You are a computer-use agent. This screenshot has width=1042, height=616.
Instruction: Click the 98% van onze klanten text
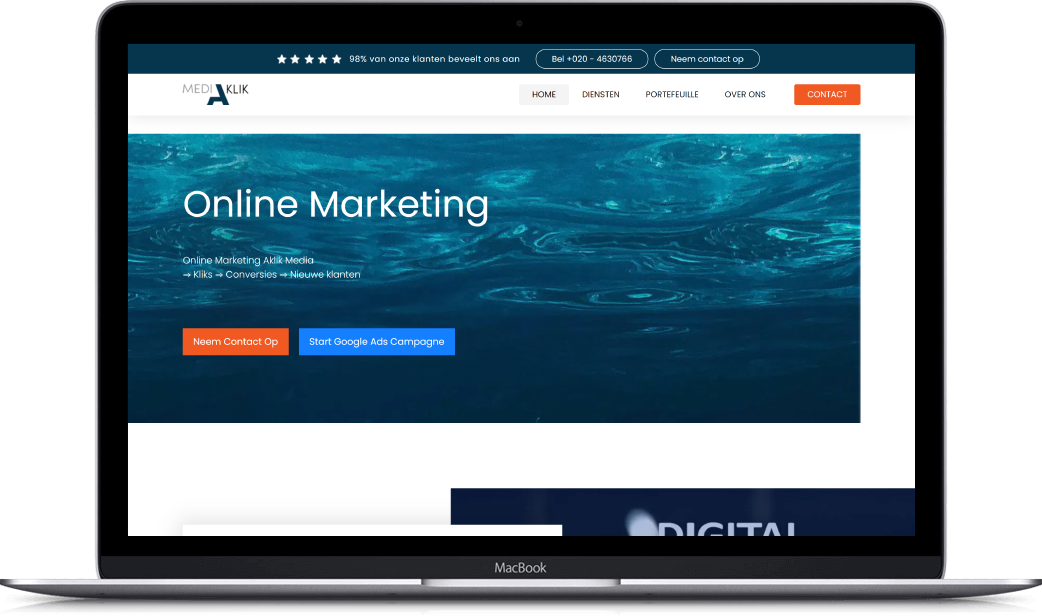(434, 59)
